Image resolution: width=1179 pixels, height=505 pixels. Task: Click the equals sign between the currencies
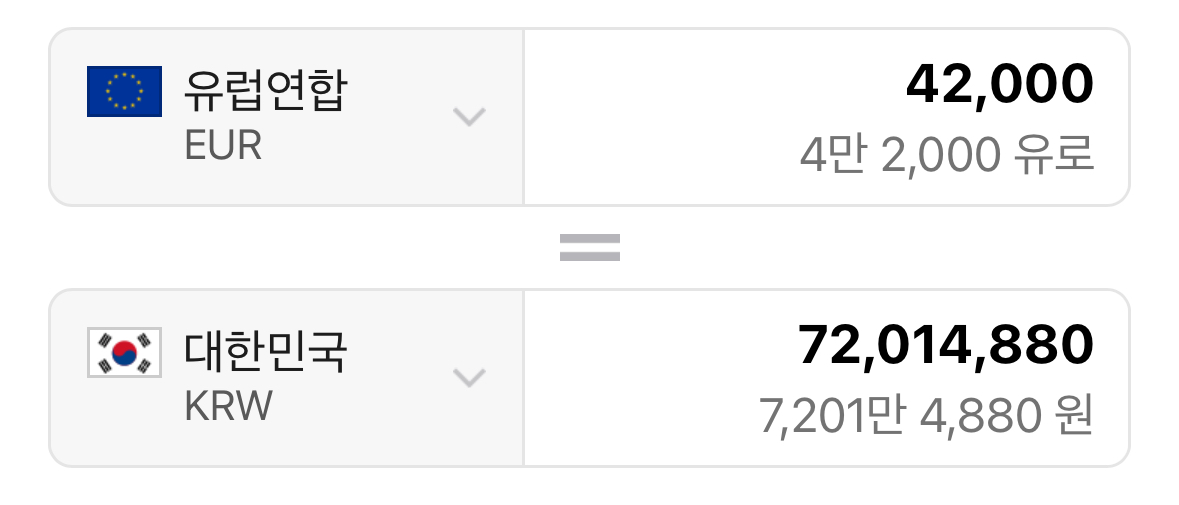(x=590, y=247)
